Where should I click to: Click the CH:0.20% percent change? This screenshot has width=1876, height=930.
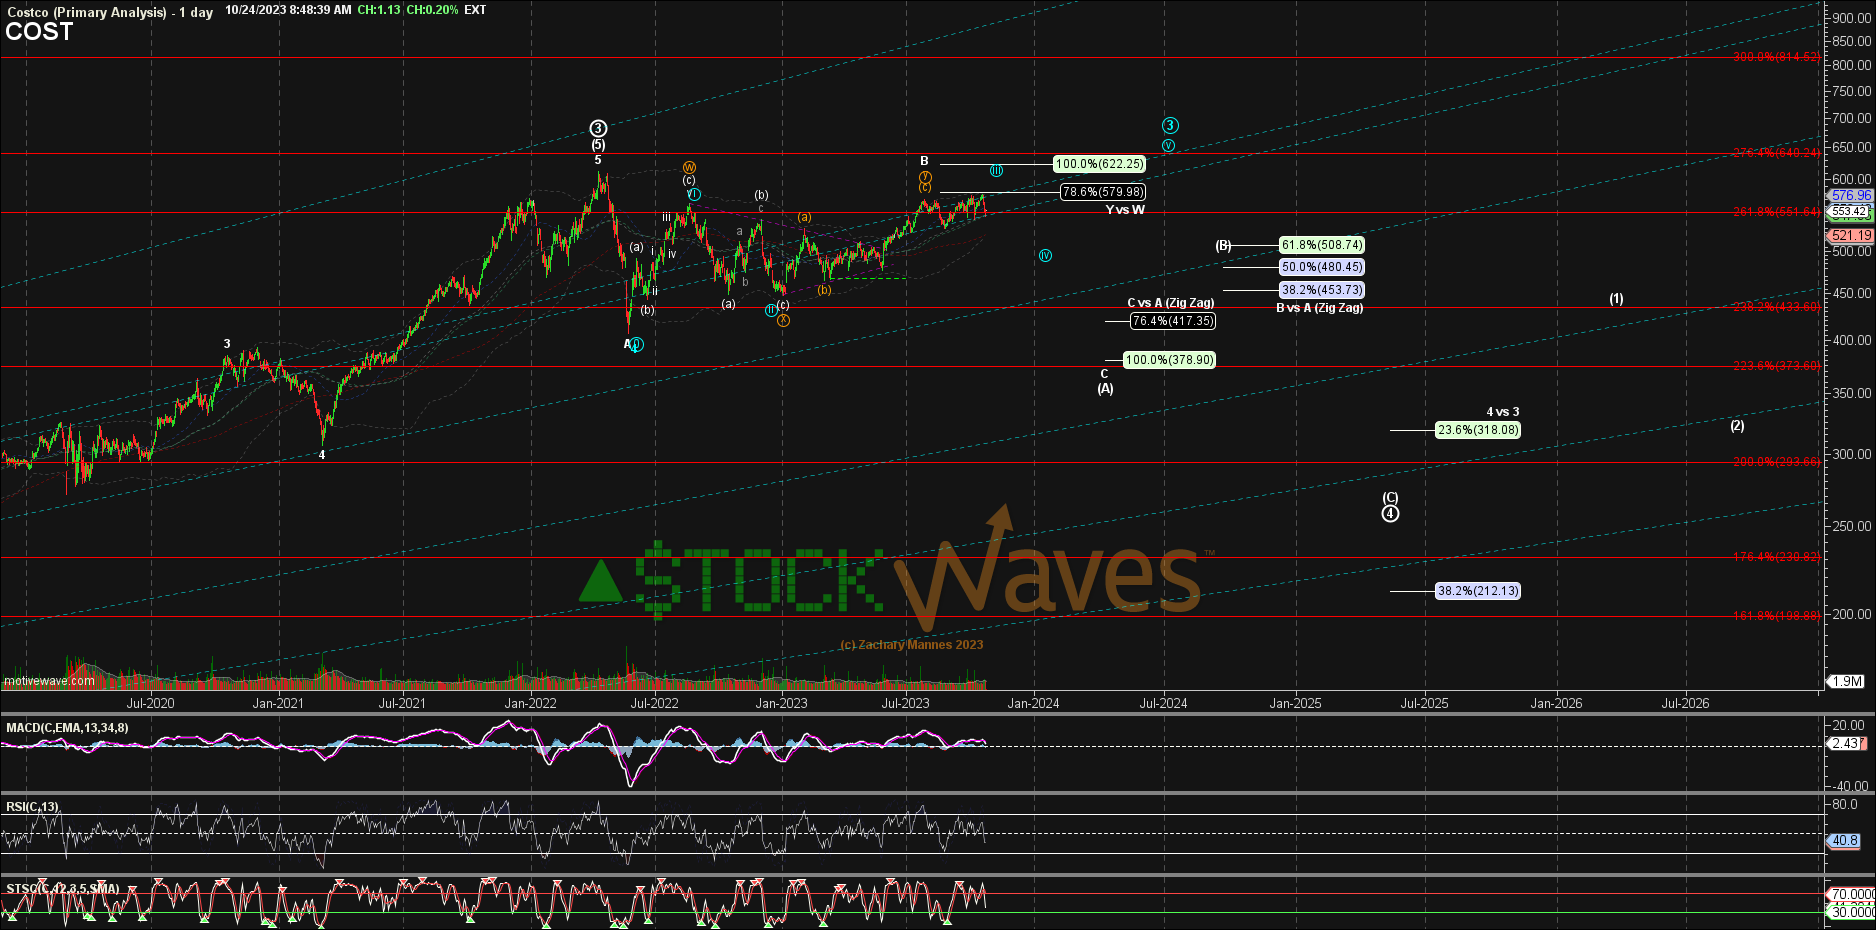click(432, 10)
